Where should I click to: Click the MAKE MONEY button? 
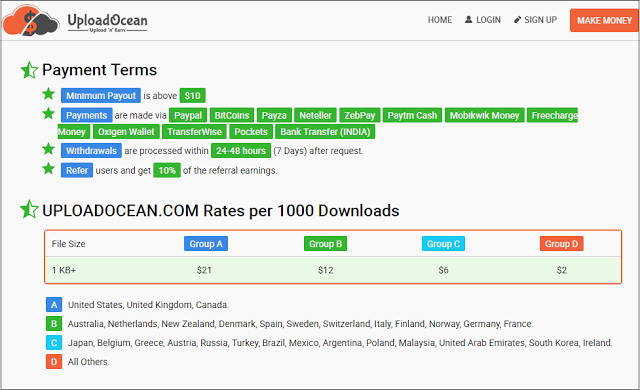tap(604, 20)
